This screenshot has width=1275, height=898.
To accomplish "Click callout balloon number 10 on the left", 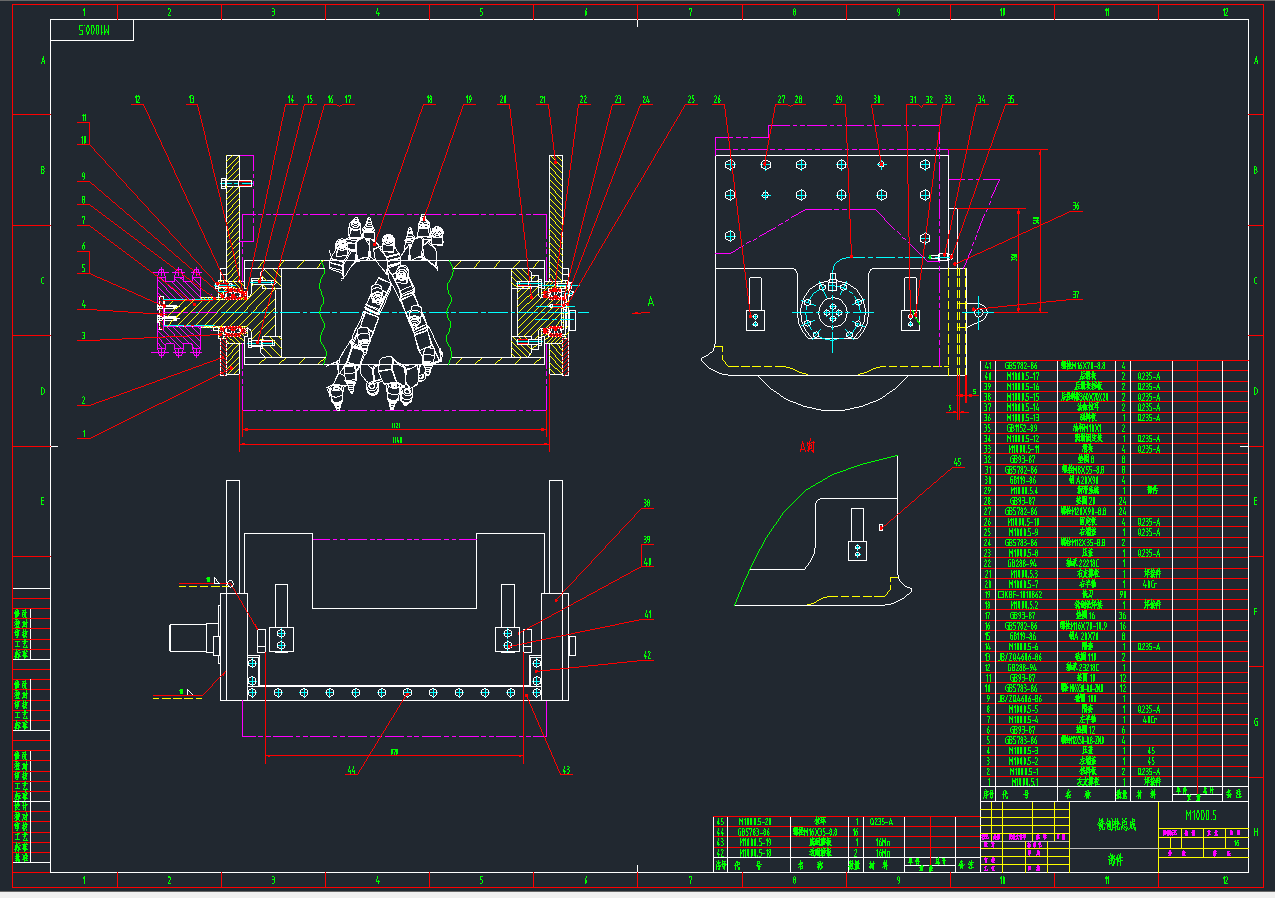I will 85,139.
